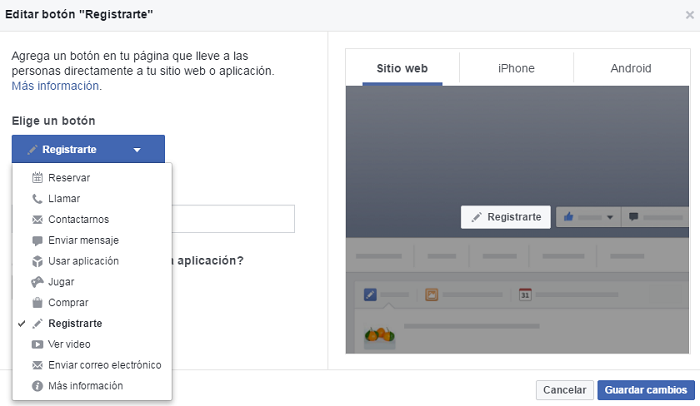Viewport: 700px width, 406px height.
Task: Click the play icon beside Ver video
Action: click(x=37, y=344)
